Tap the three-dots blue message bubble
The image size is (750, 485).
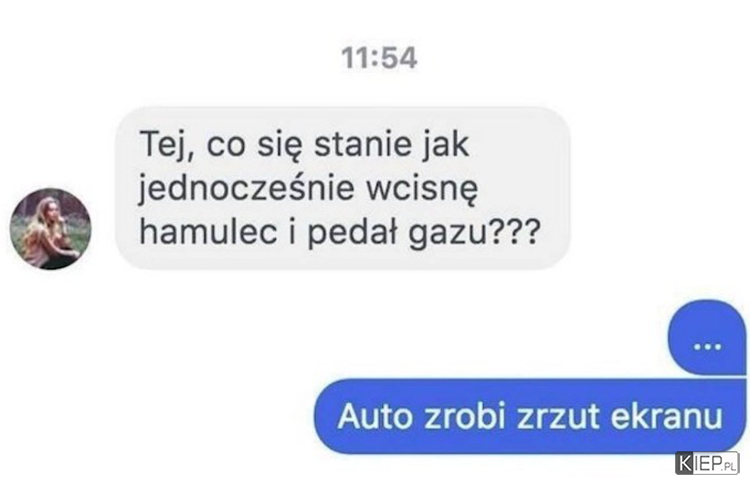click(x=707, y=338)
